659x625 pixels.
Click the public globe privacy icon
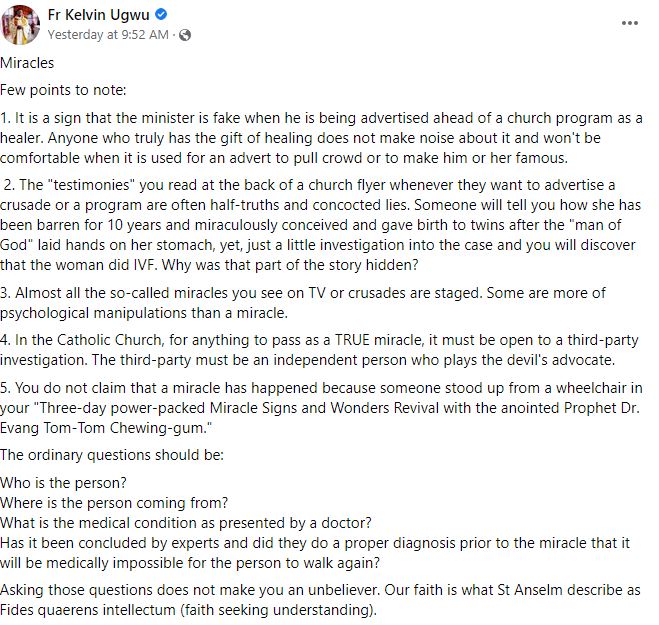click(x=185, y=35)
